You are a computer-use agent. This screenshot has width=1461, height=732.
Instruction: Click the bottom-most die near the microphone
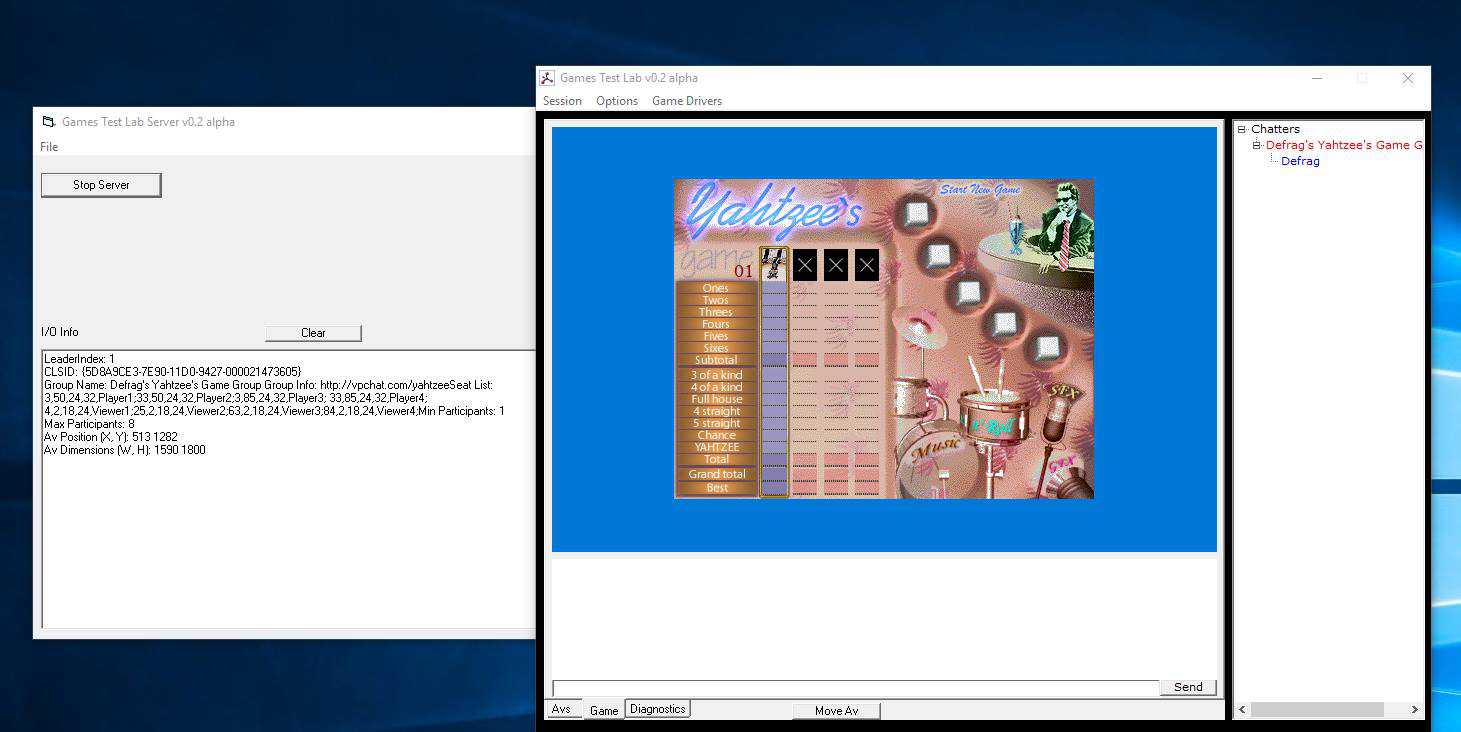tap(1047, 348)
